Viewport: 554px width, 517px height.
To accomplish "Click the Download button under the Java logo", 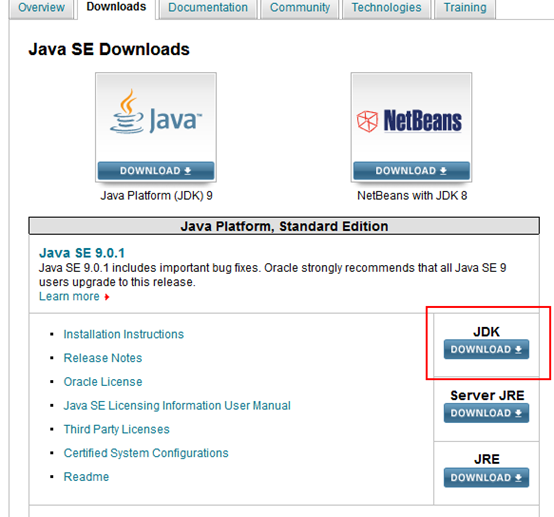I will point(156,171).
